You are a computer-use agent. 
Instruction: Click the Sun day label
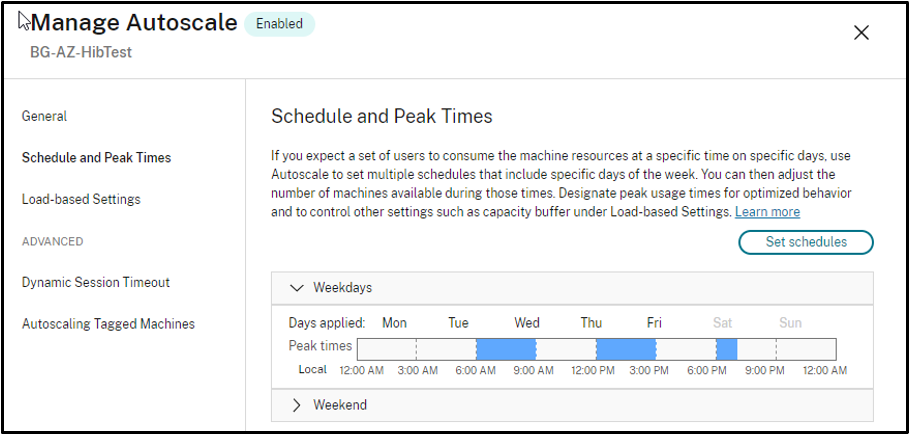click(790, 323)
